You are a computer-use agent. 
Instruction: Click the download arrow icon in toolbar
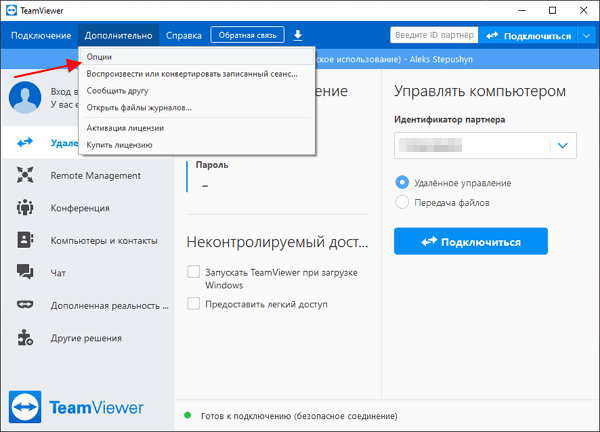298,36
